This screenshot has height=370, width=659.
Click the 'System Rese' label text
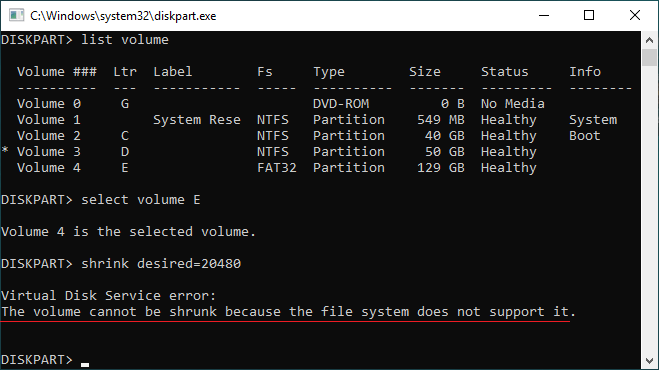click(x=197, y=120)
